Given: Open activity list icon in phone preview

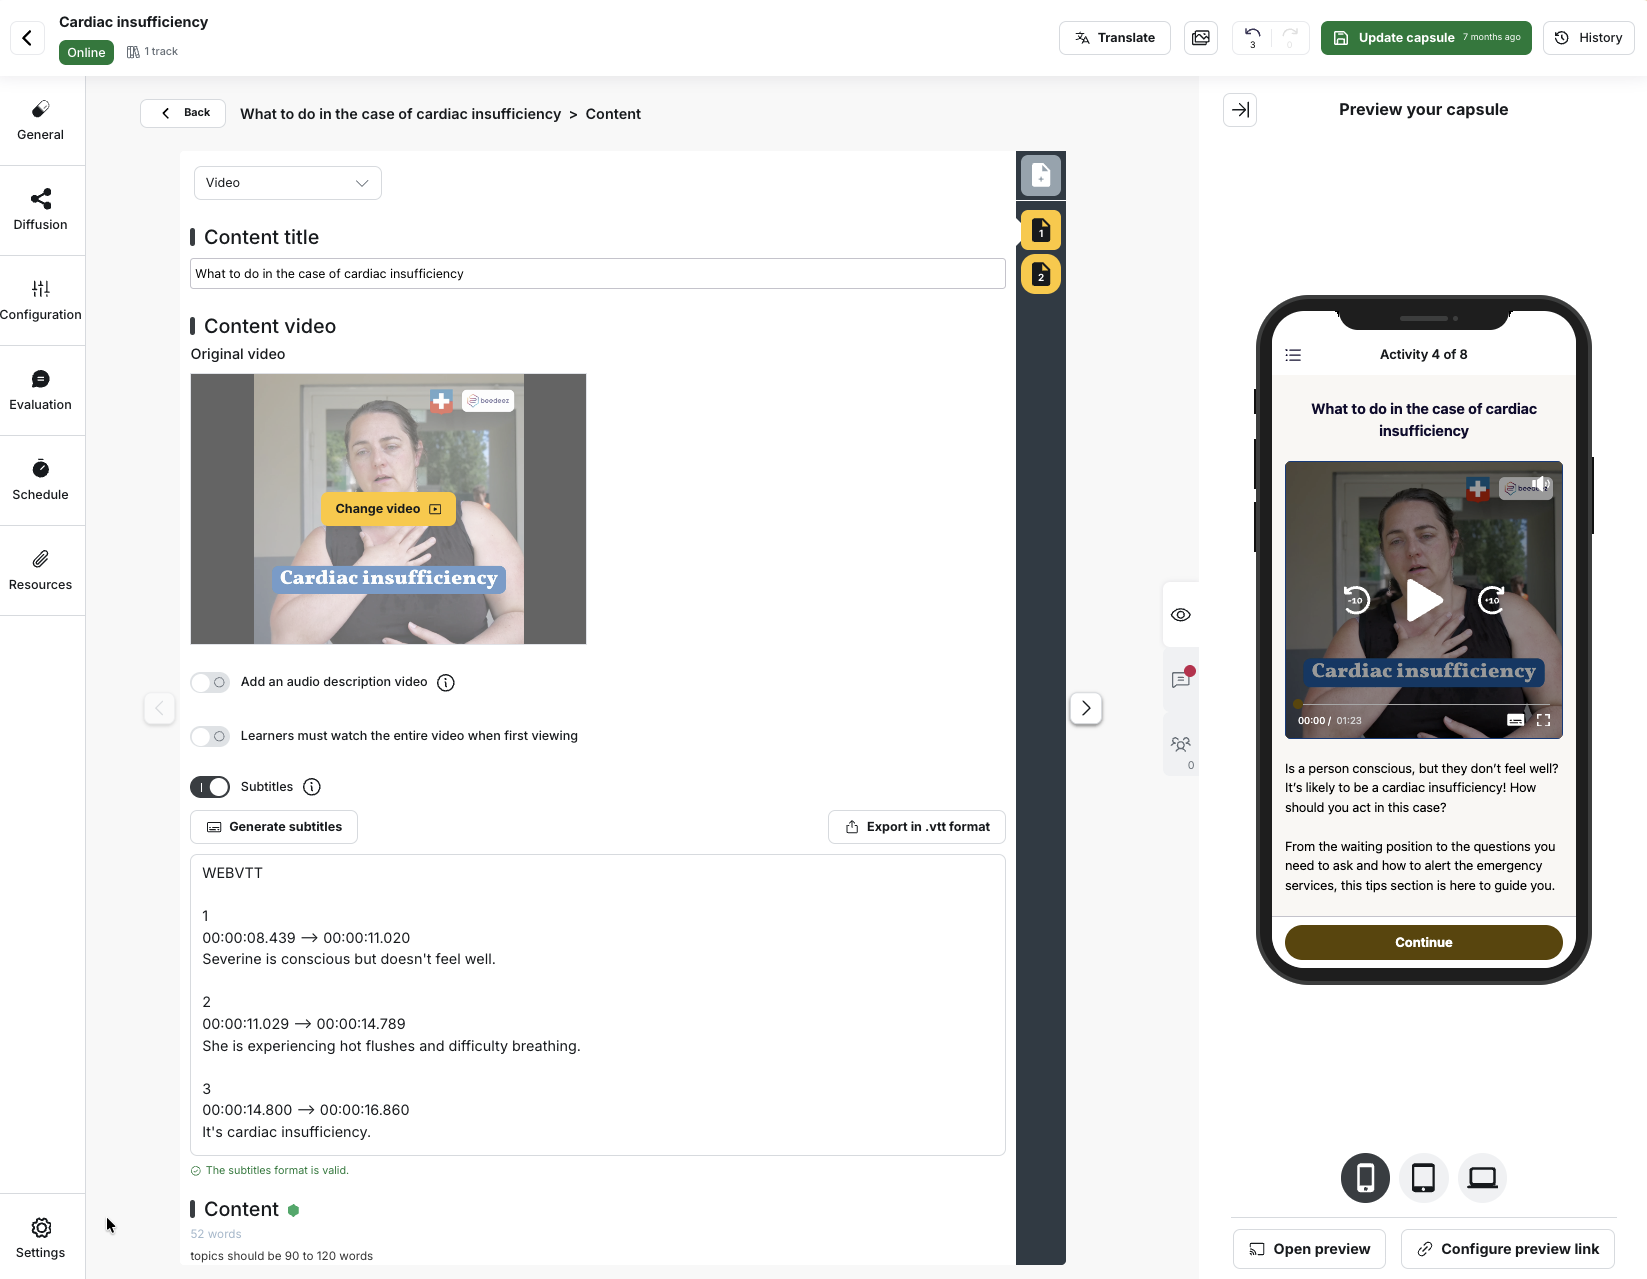Looking at the screenshot, I should [x=1293, y=355].
